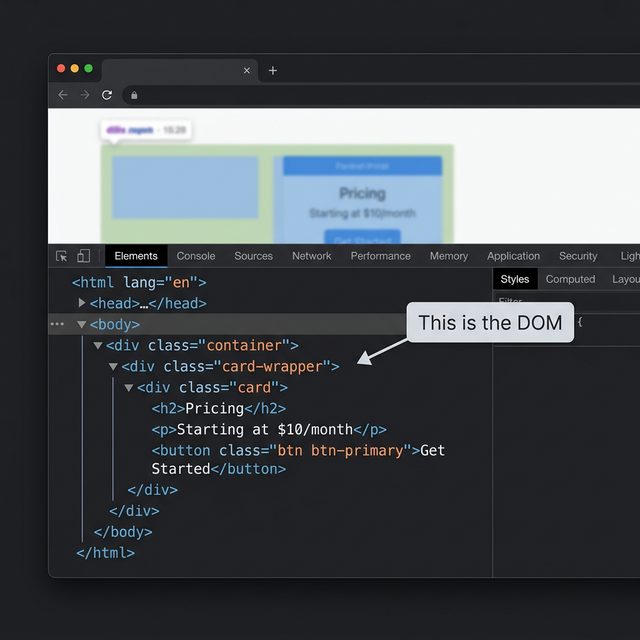The image size is (640, 640).
Task: Activate the inspect element picker icon
Action: coord(62,256)
